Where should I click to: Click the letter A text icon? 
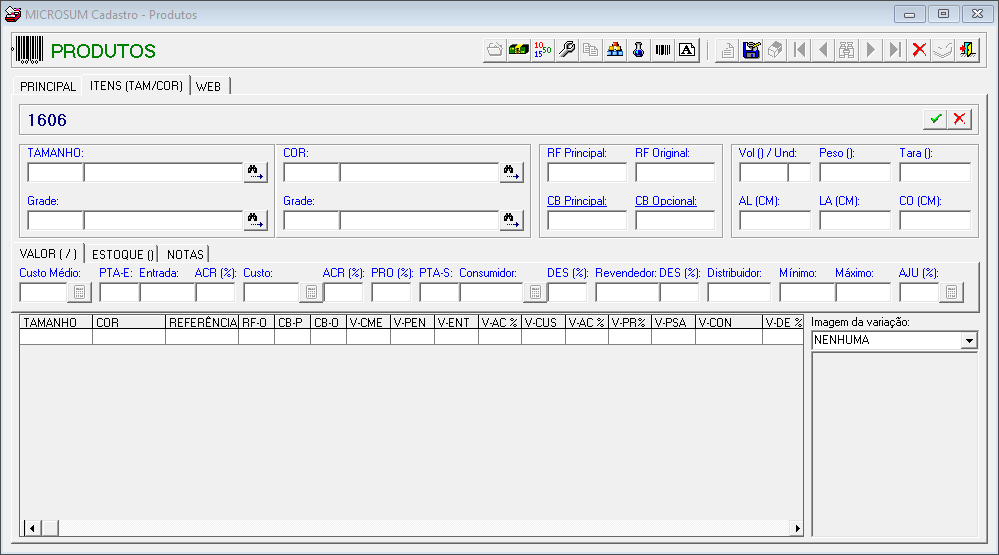point(687,50)
